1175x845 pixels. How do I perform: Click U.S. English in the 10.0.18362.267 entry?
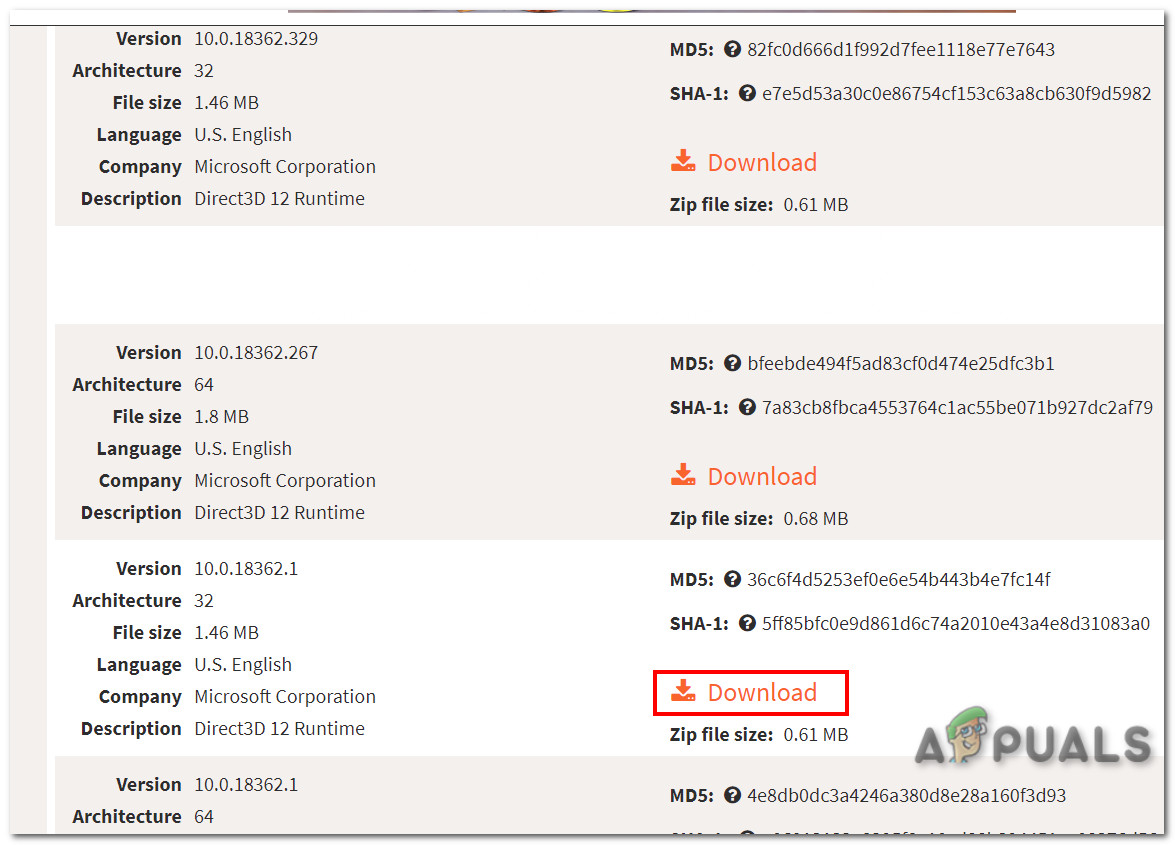(243, 449)
